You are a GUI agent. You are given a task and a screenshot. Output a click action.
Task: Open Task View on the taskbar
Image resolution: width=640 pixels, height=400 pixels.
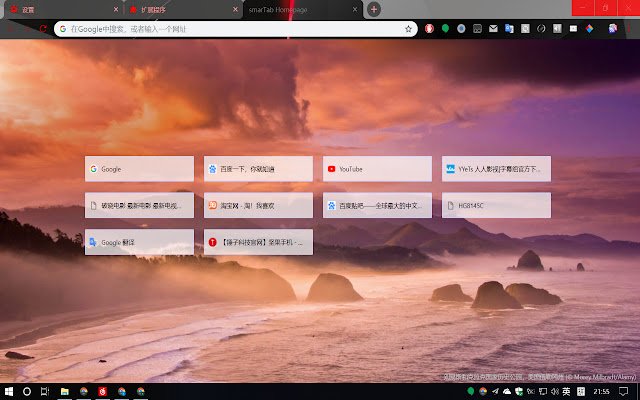(45, 391)
